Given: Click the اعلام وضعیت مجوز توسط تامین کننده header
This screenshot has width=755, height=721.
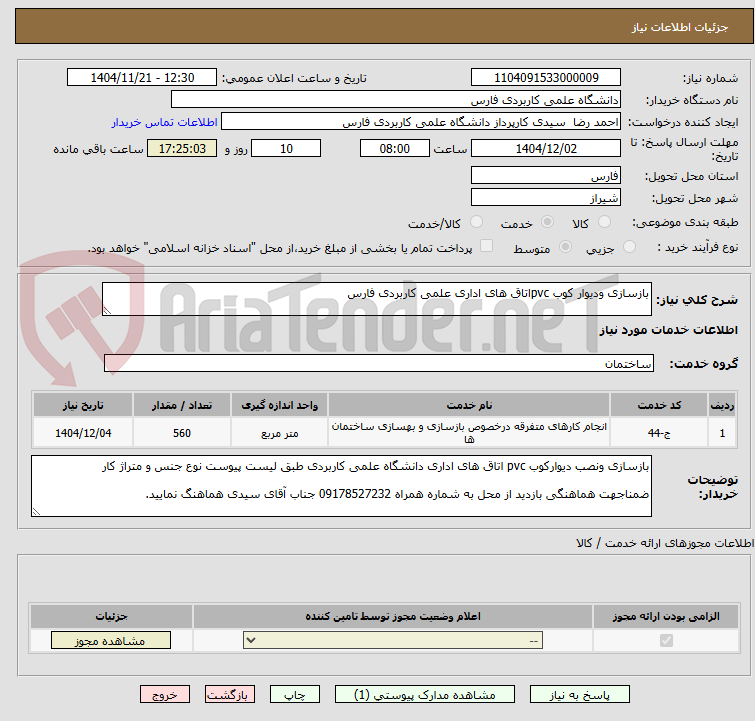Looking at the screenshot, I should [393, 616].
